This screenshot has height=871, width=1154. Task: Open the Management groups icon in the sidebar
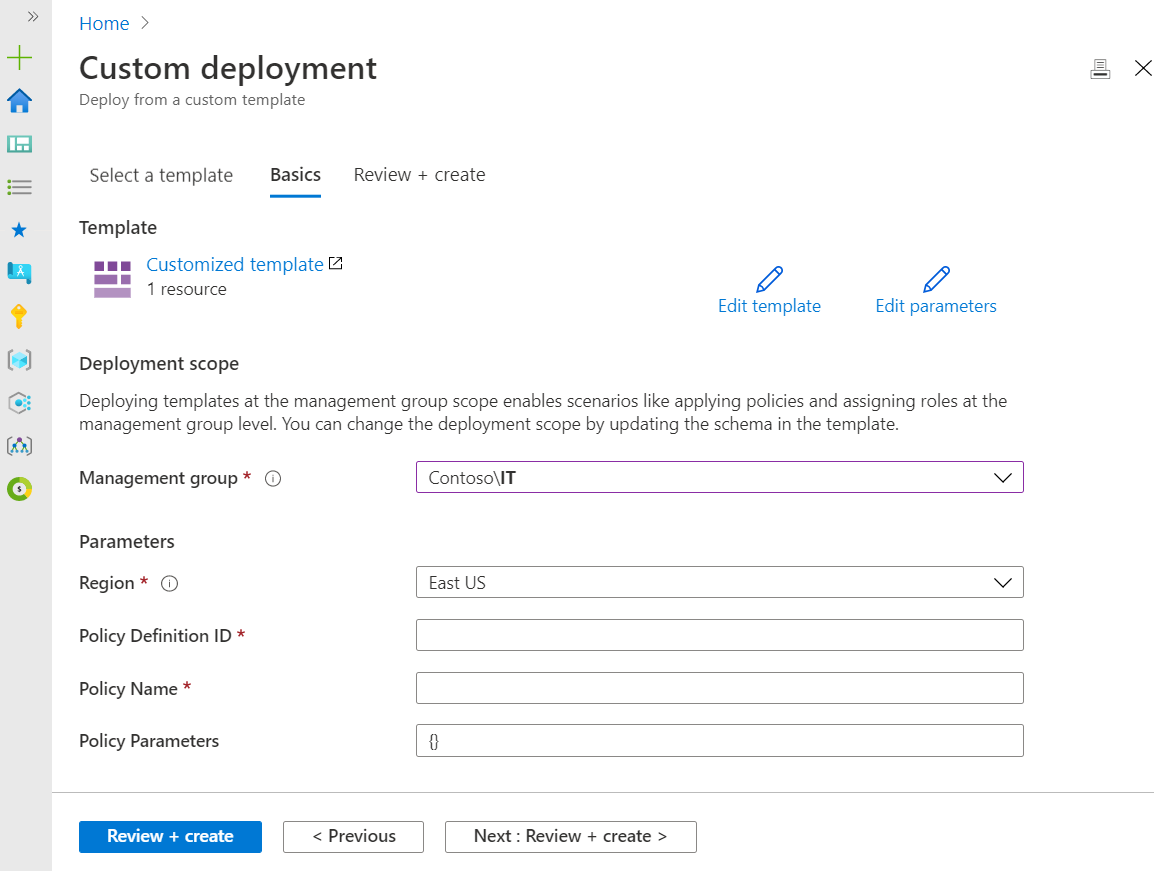click(19, 445)
